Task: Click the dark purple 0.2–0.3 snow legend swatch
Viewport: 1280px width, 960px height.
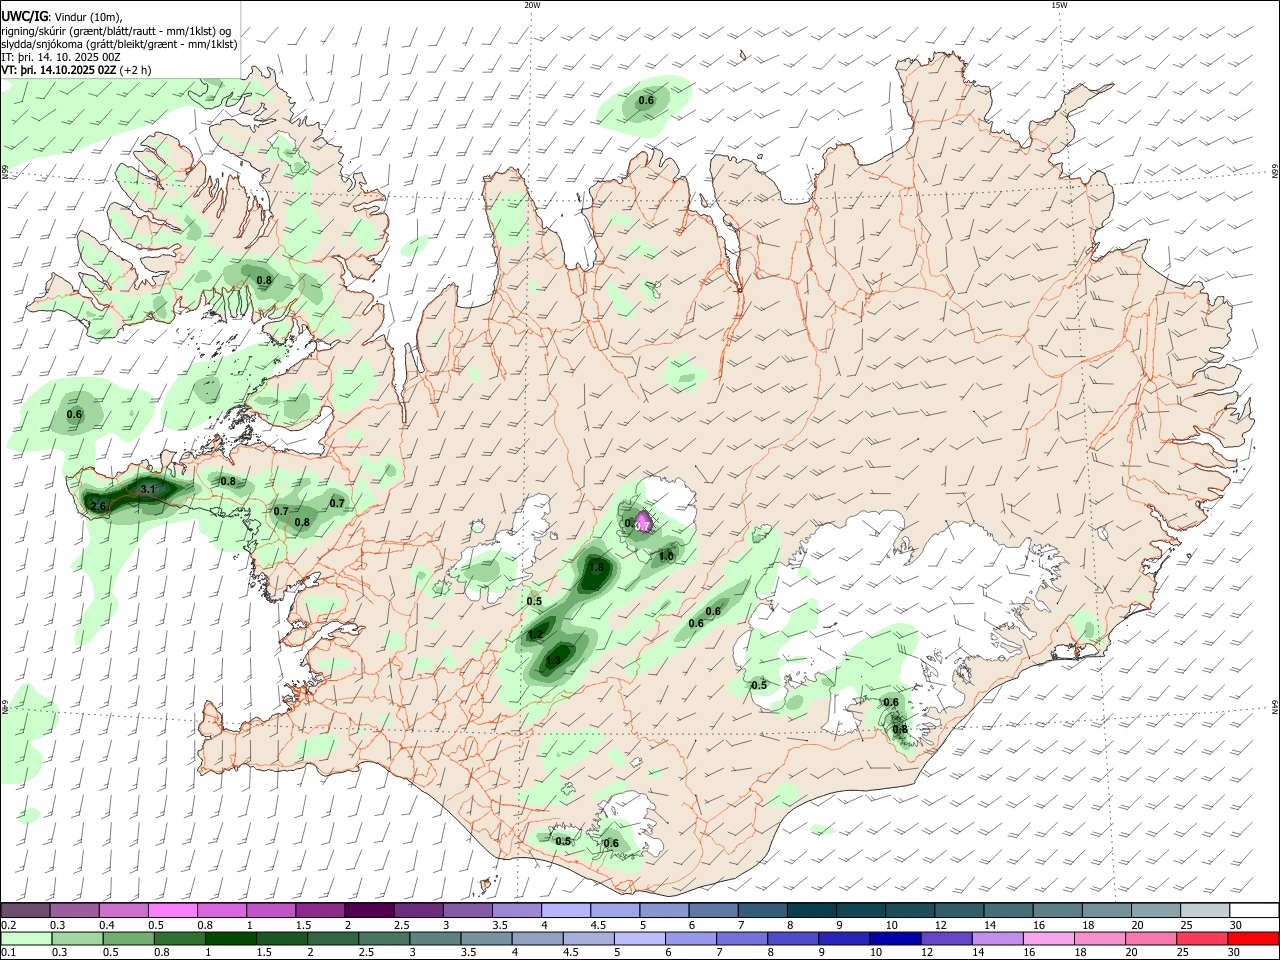Action: 25,911
